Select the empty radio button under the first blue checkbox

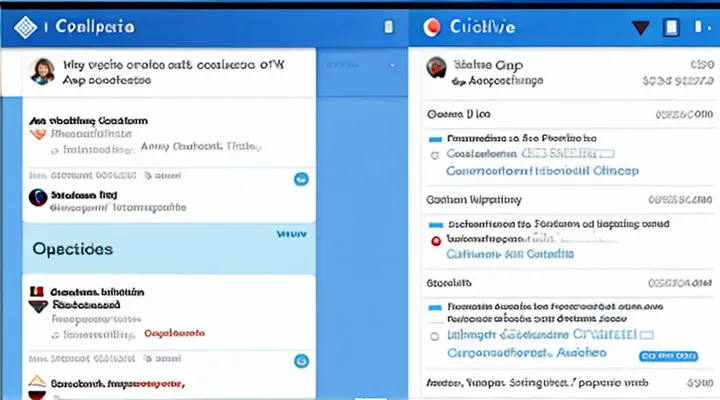435,155
